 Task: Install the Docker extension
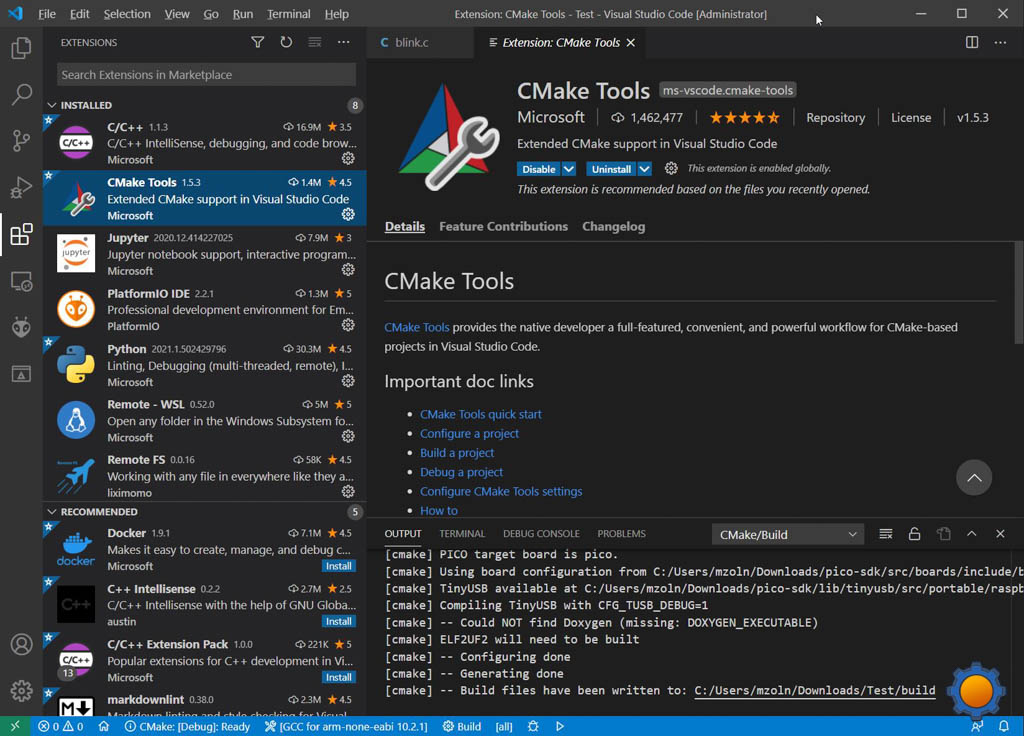pyautogui.click(x=338, y=565)
